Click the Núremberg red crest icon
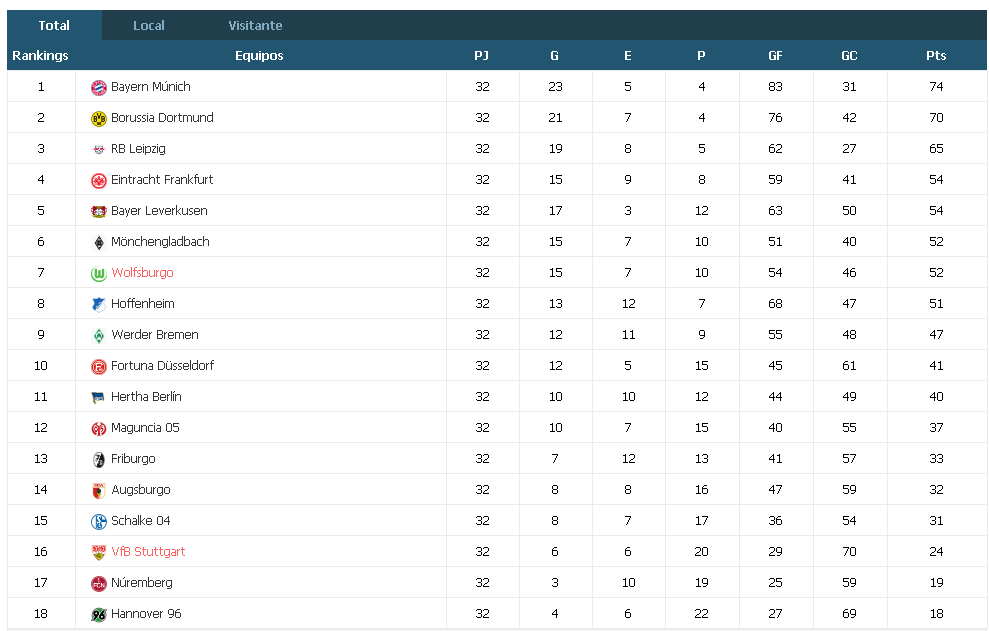The width and height of the screenshot is (989, 631). 98,583
